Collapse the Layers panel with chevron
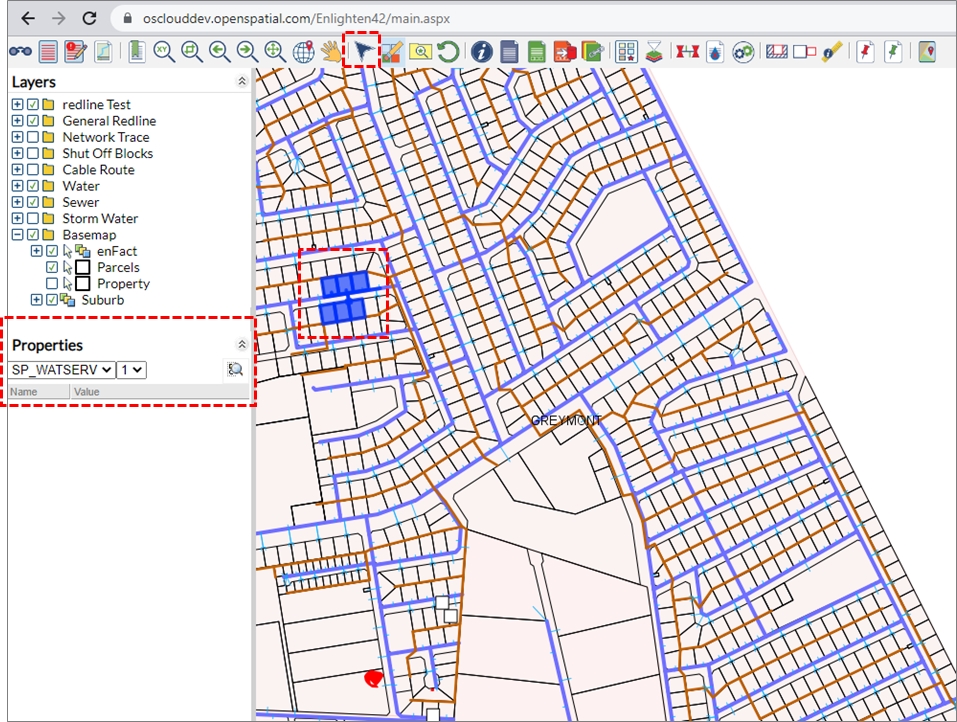The image size is (957, 722). [x=241, y=82]
